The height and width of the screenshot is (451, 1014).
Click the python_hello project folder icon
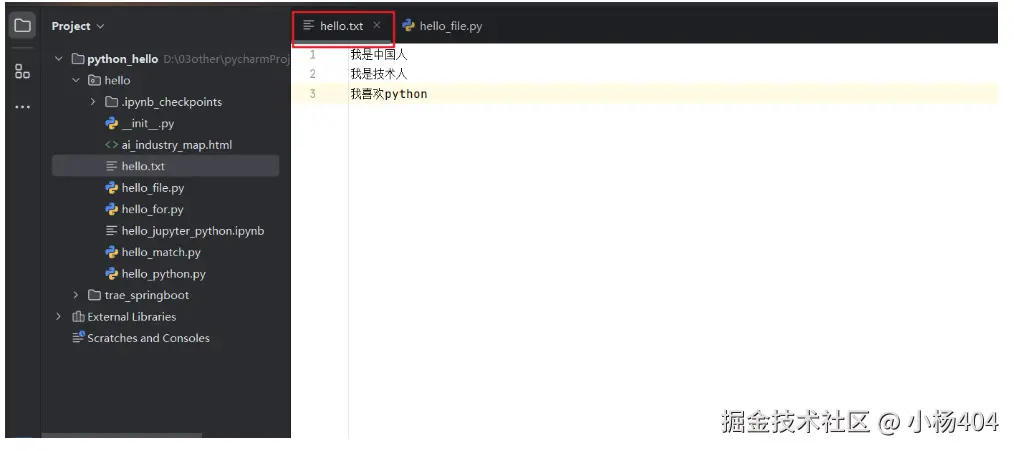tap(78, 59)
